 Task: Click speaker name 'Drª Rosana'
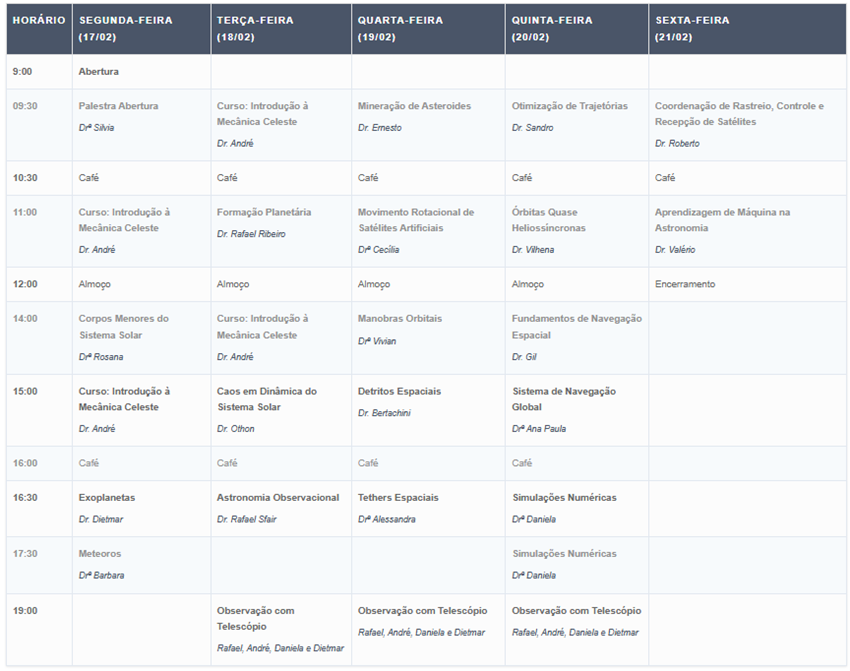(x=101, y=357)
